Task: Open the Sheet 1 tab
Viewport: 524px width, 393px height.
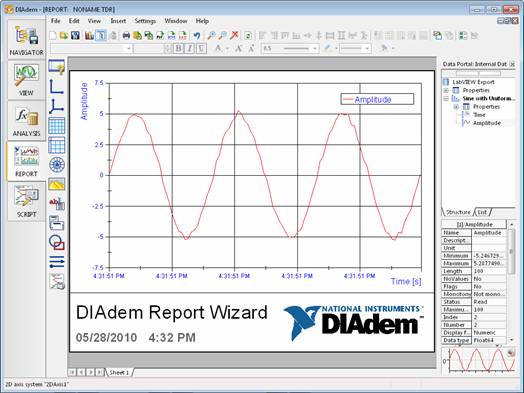Action: [119, 372]
